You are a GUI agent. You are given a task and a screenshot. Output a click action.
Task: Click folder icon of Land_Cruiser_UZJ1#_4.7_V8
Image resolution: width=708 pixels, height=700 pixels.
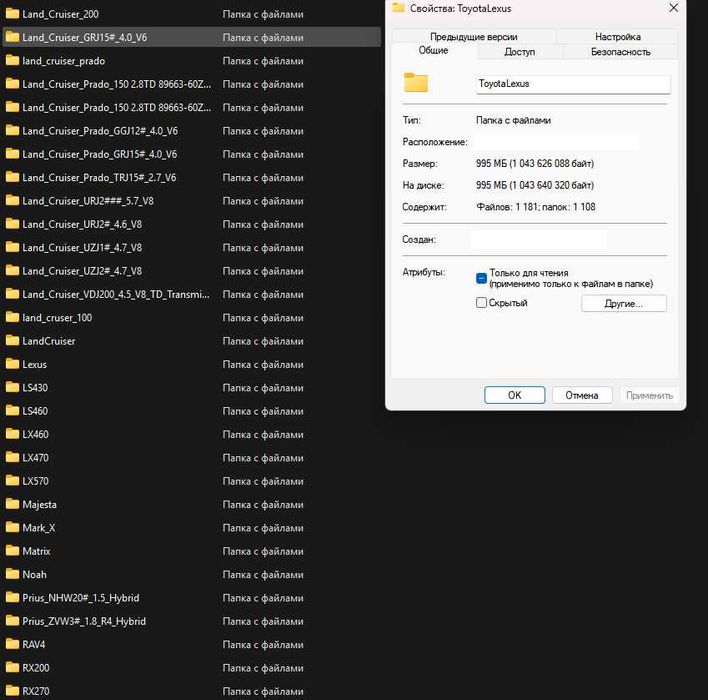pyautogui.click(x=12, y=247)
